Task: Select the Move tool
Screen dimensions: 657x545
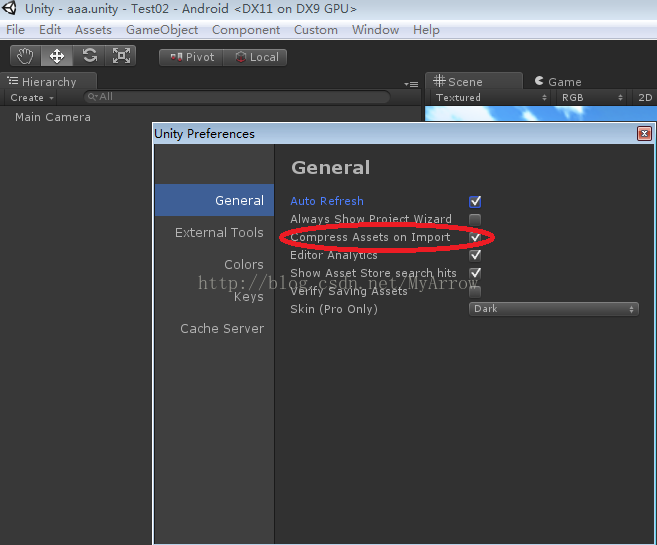Action: point(57,56)
